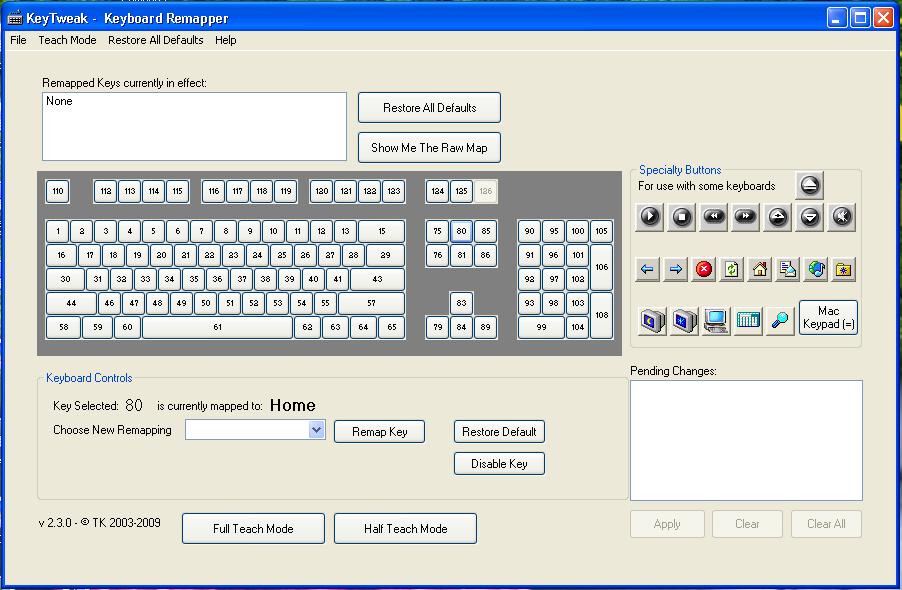902x590 pixels.
Task: Select the browser Back arrow button
Action: [647, 269]
